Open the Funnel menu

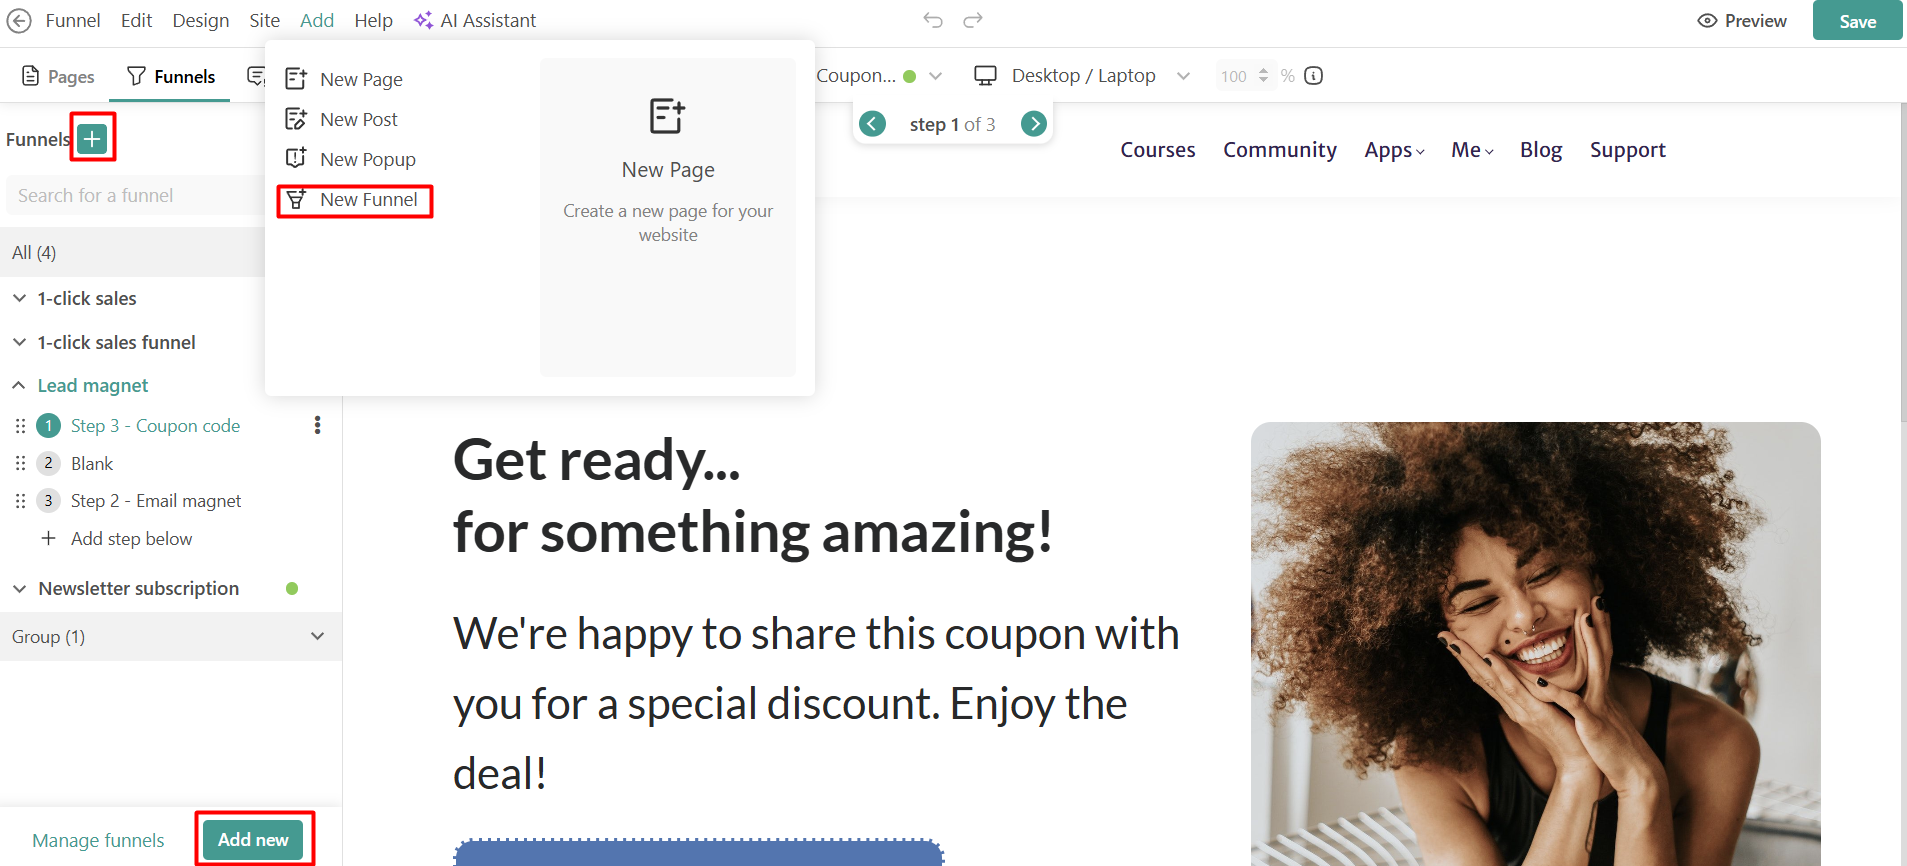click(x=73, y=20)
